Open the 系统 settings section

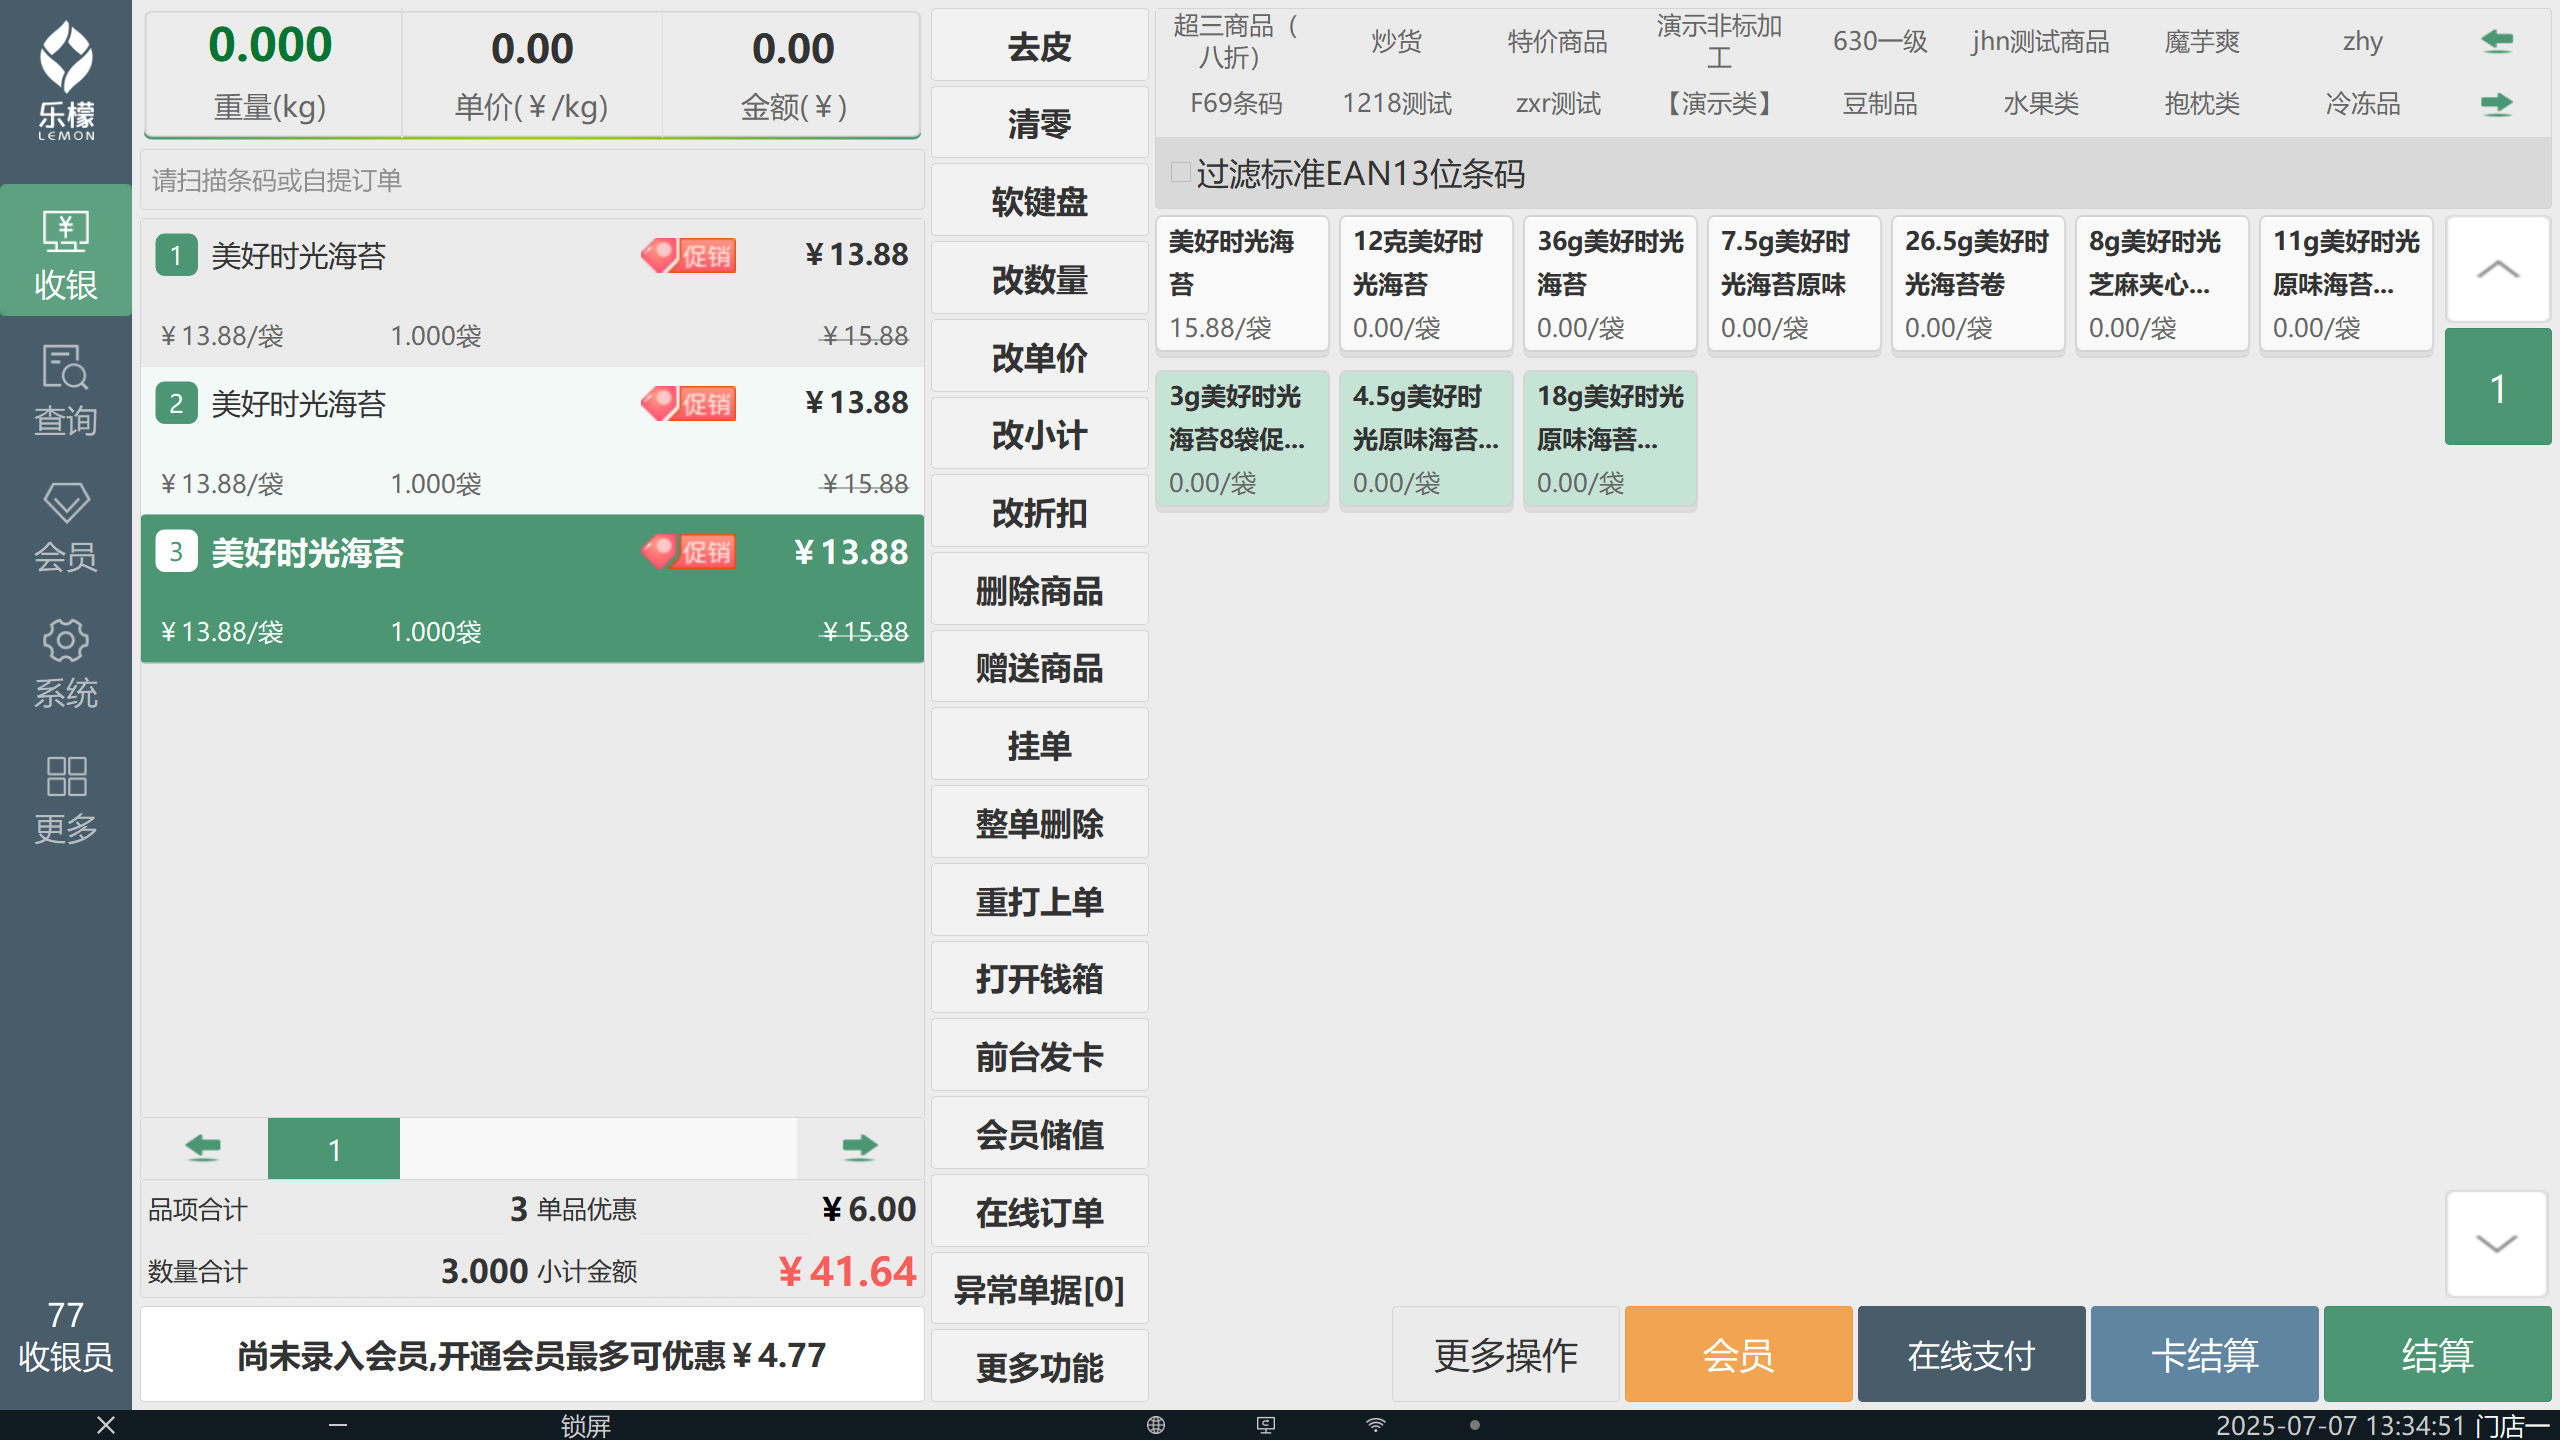(66, 662)
